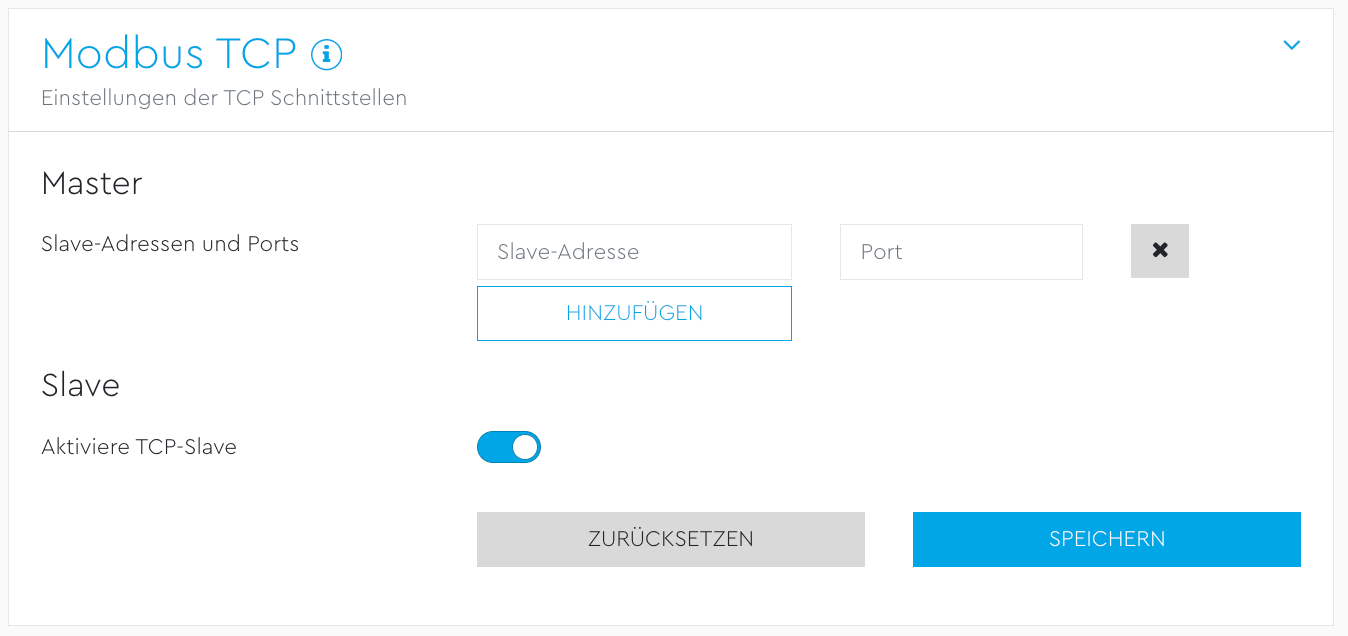Select the Master section heading
The height and width of the screenshot is (636, 1348).
pyautogui.click(x=92, y=183)
